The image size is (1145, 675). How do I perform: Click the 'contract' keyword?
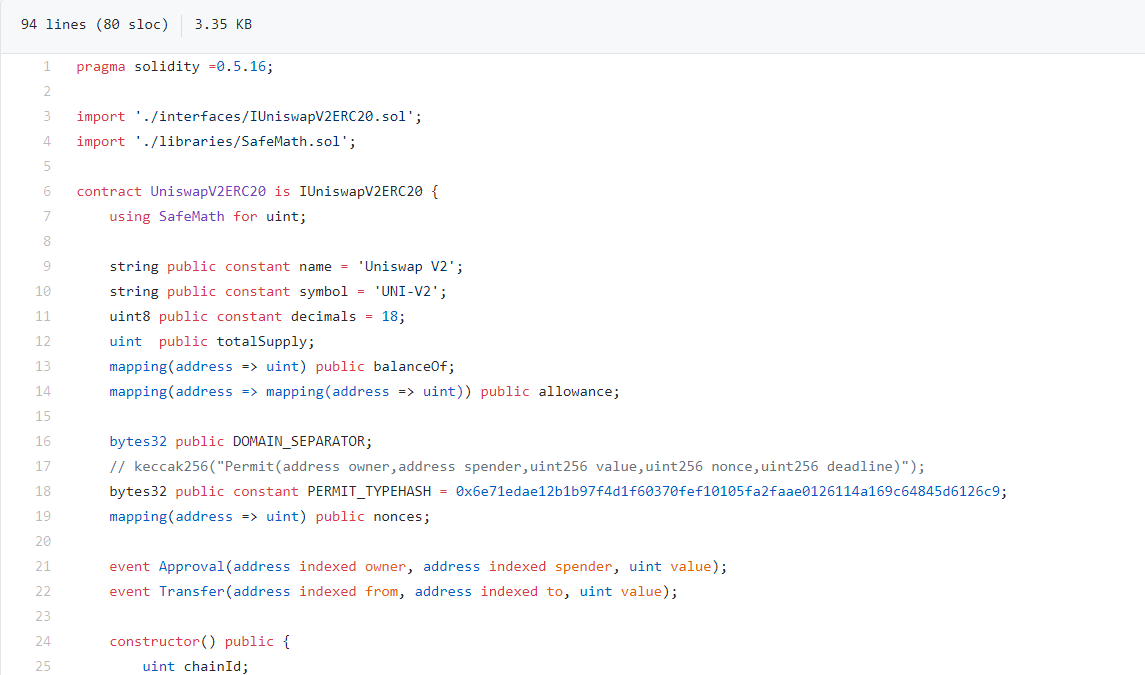(x=109, y=191)
